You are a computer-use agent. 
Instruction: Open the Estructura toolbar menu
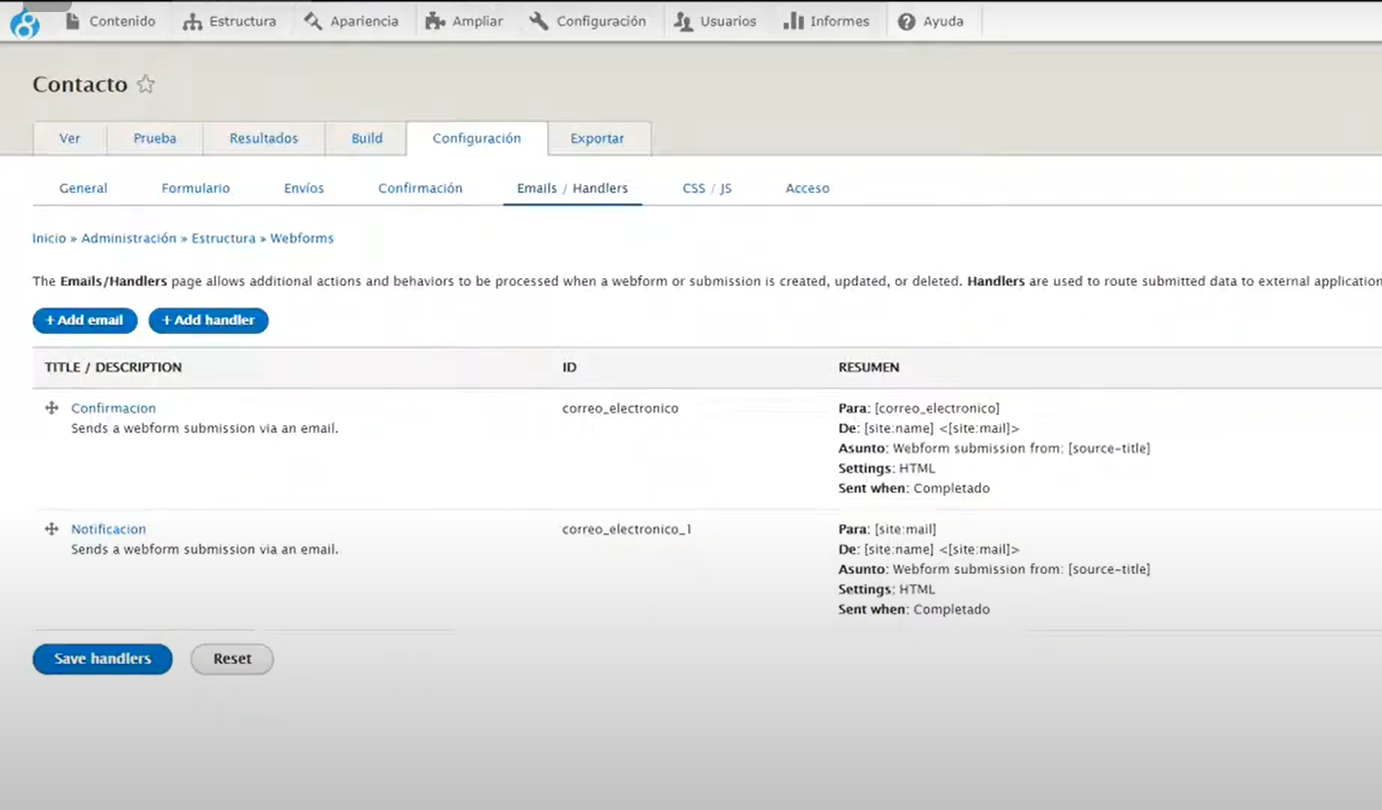pos(229,21)
